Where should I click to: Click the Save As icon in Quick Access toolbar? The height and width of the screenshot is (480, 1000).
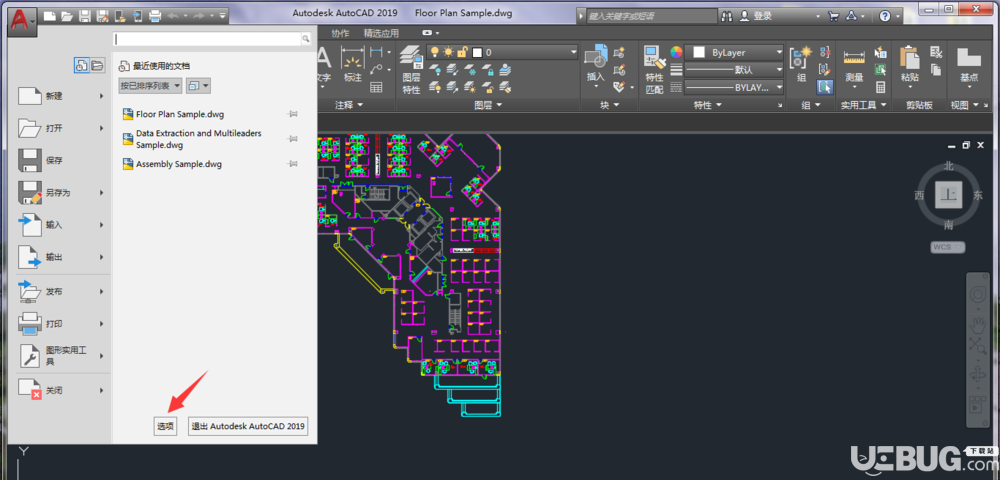tap(102, 16)
